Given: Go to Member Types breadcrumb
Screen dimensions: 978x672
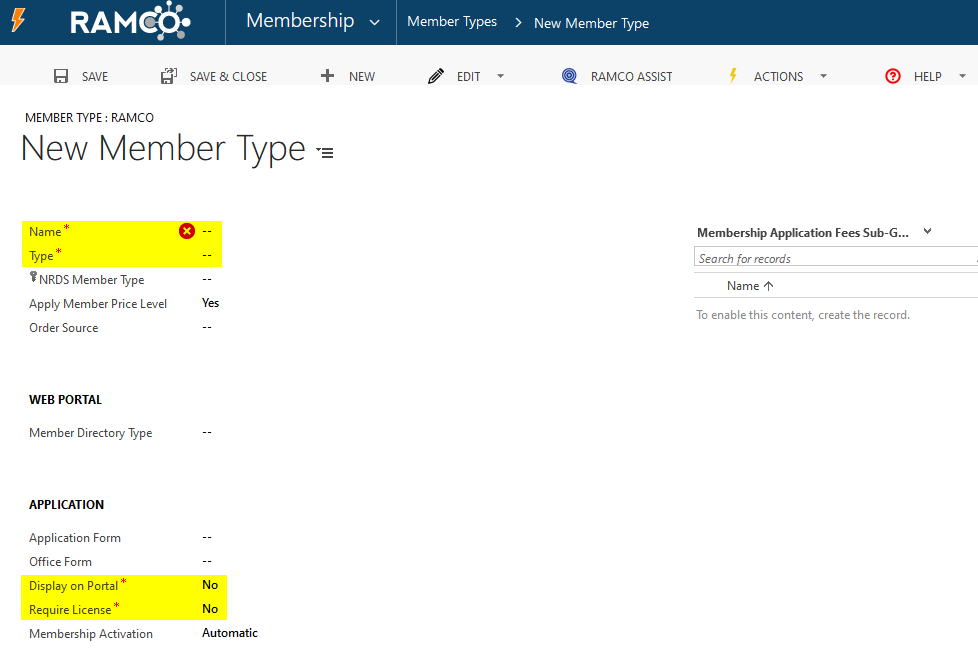Looking at the screenshot, I should [452, 22].
